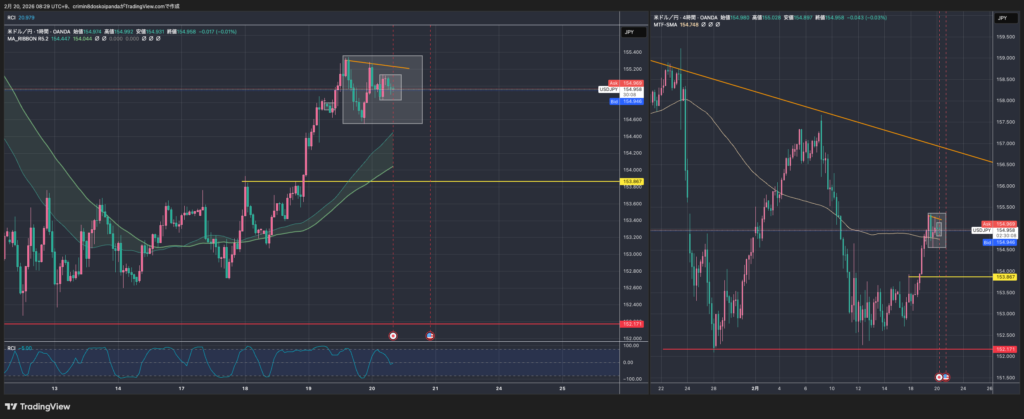This screenshot has width=1024, height=419.
Task: Open the US flag event icon on the 1-hour chart
Action: click(x=430, y=336)
